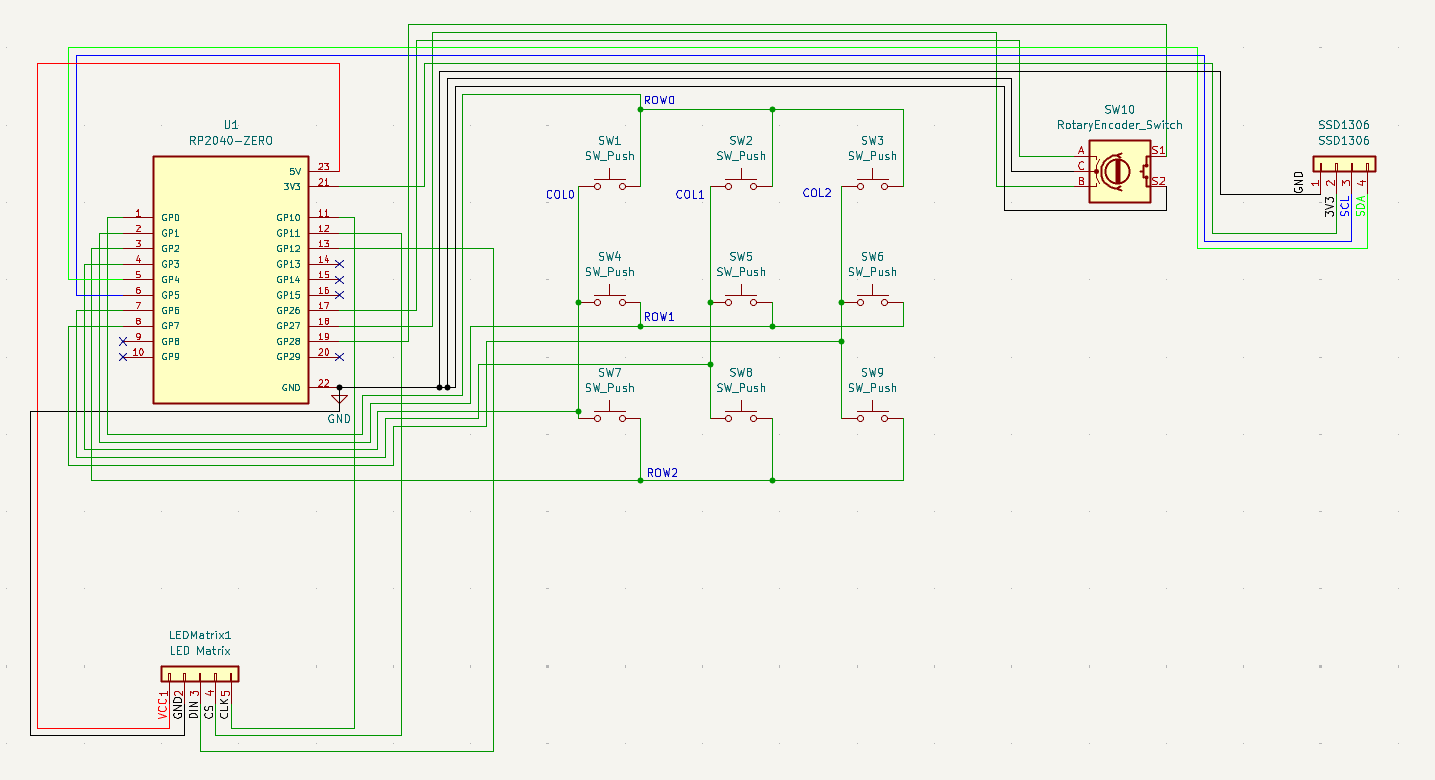Click the green SDA label under SSD1306
Viewport: 1435px width, 780px height.
click(x=1361, y=207)
